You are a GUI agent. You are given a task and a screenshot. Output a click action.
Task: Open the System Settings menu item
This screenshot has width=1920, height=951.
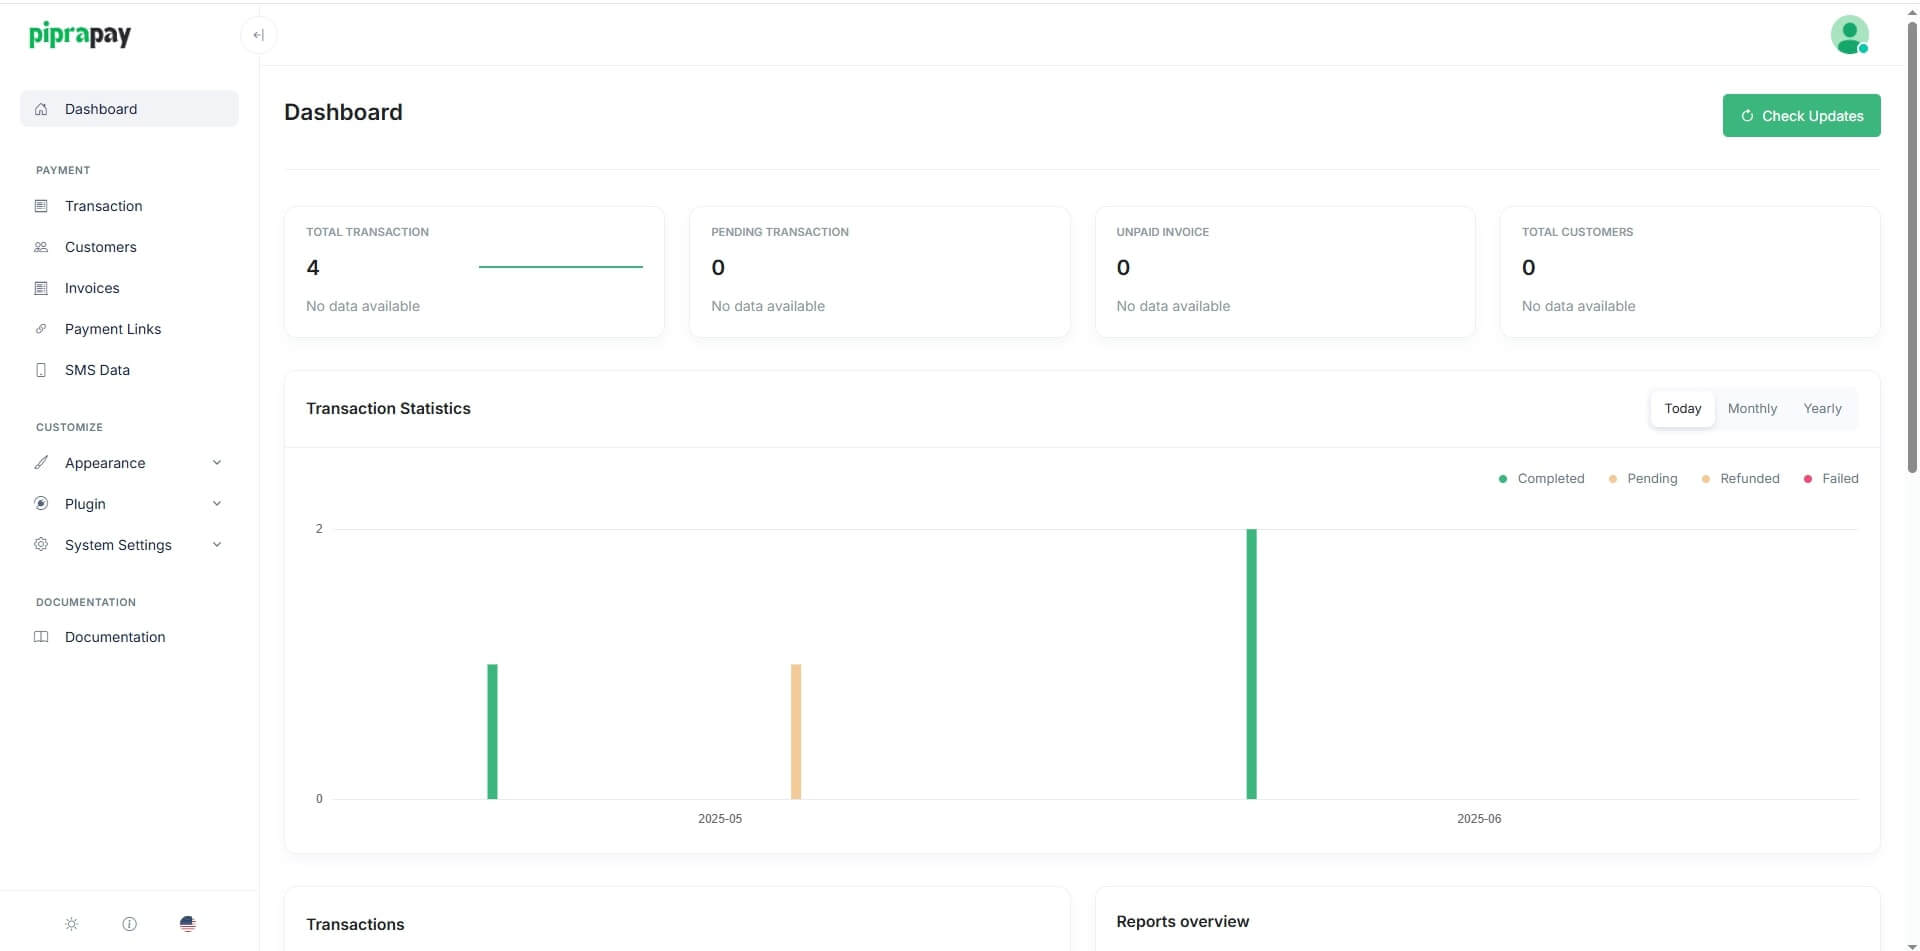[129, 545]
